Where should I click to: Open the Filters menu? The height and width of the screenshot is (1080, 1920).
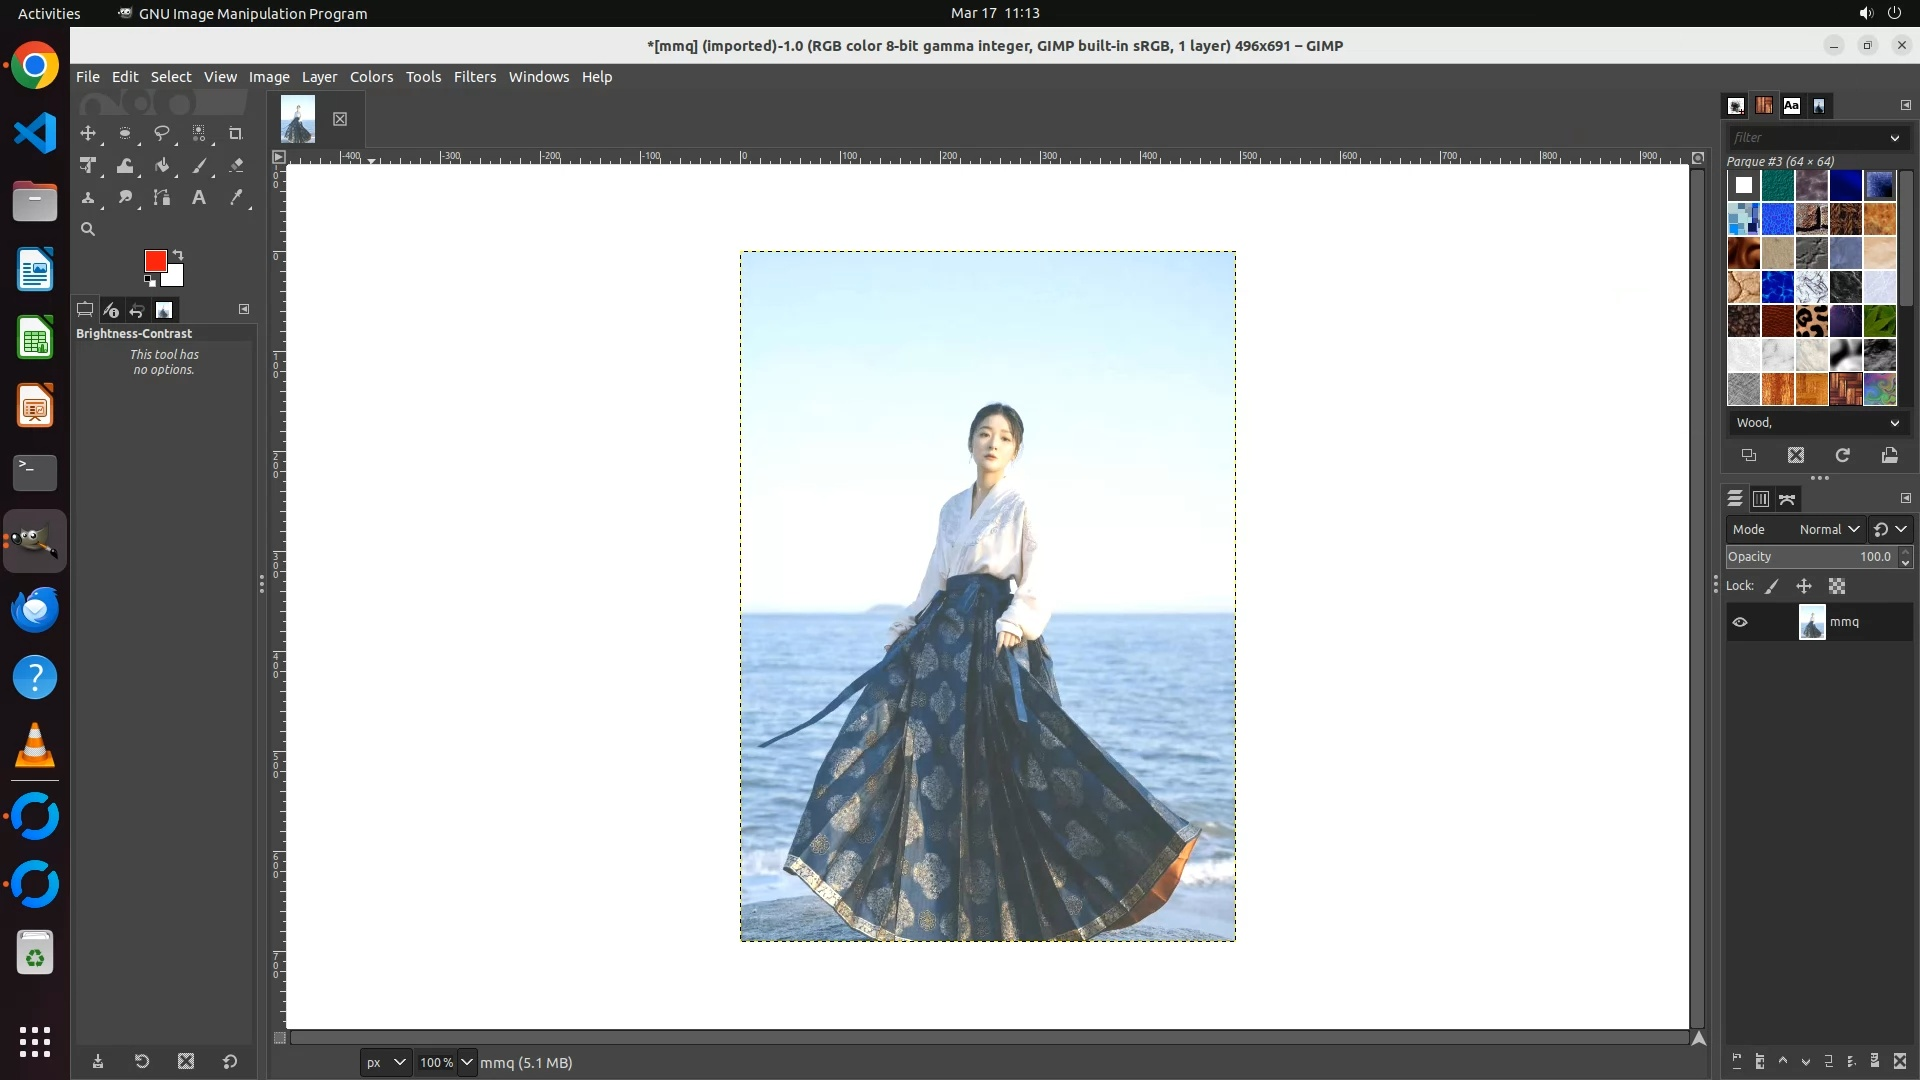coord(474,77)
